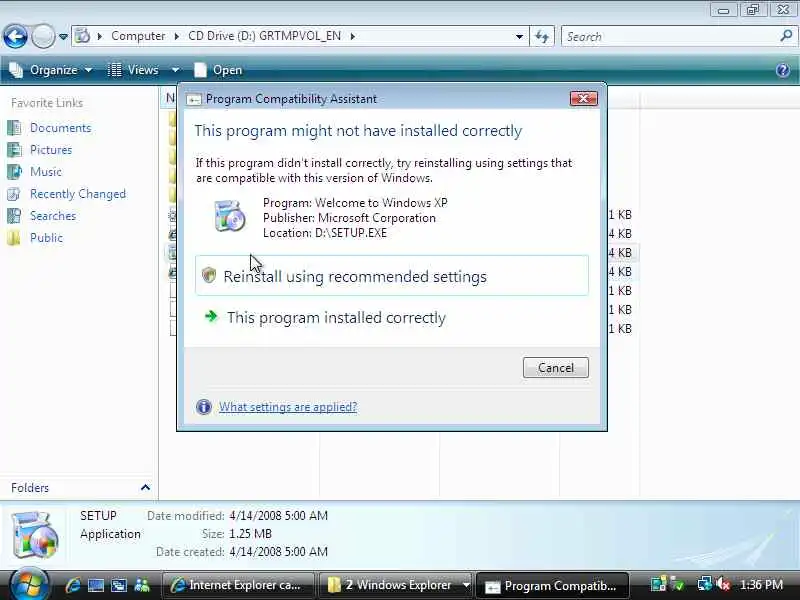The image size is (800, 600).
Task: Click the shield icon beside Reinstall
Action: (x=209, y=275)
